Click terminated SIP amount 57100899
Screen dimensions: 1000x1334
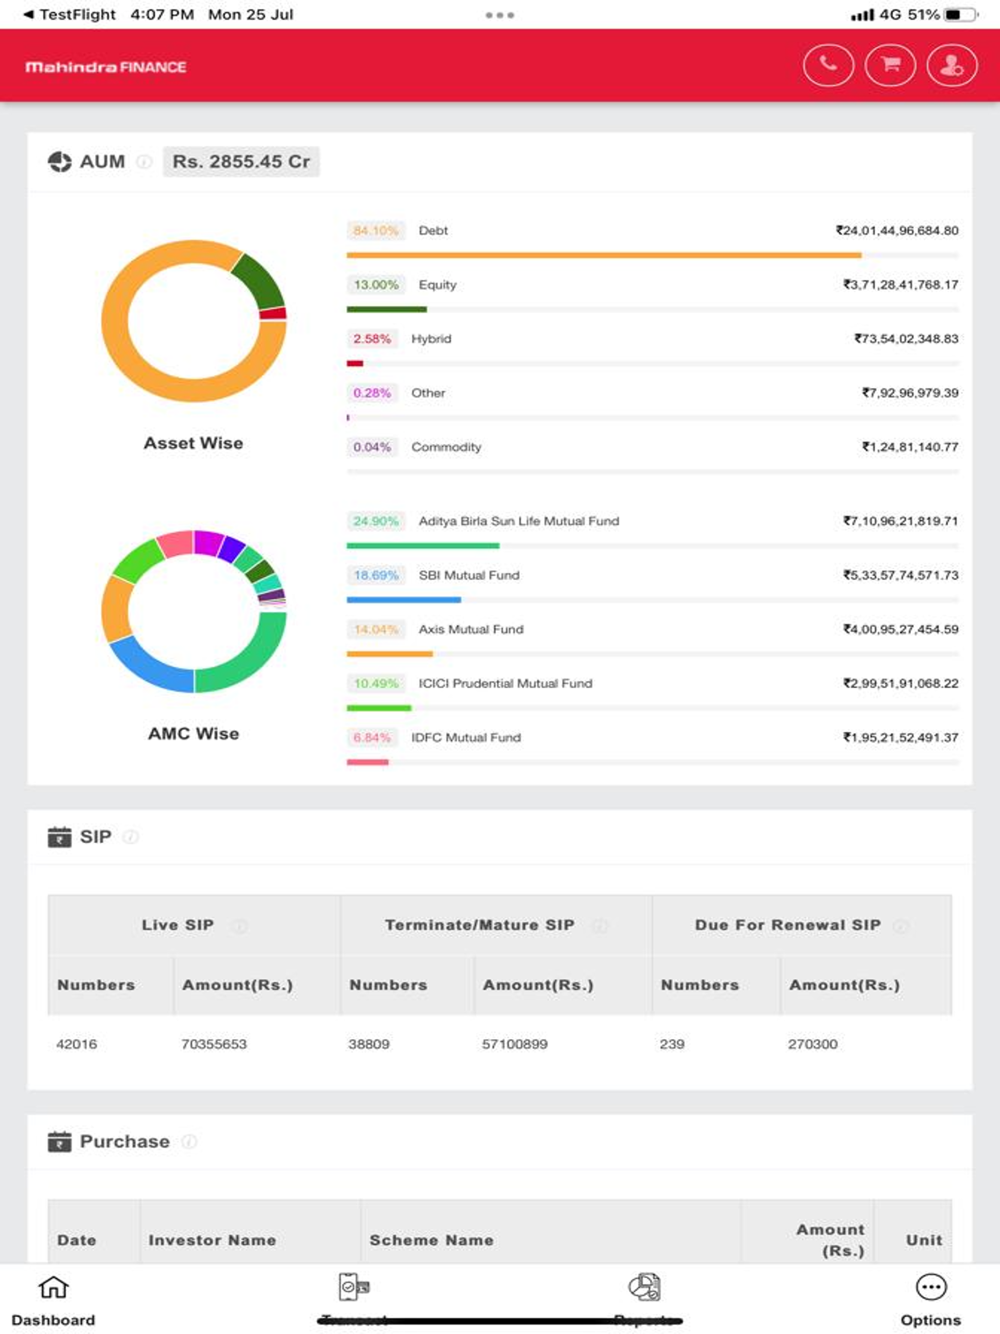515,1044
